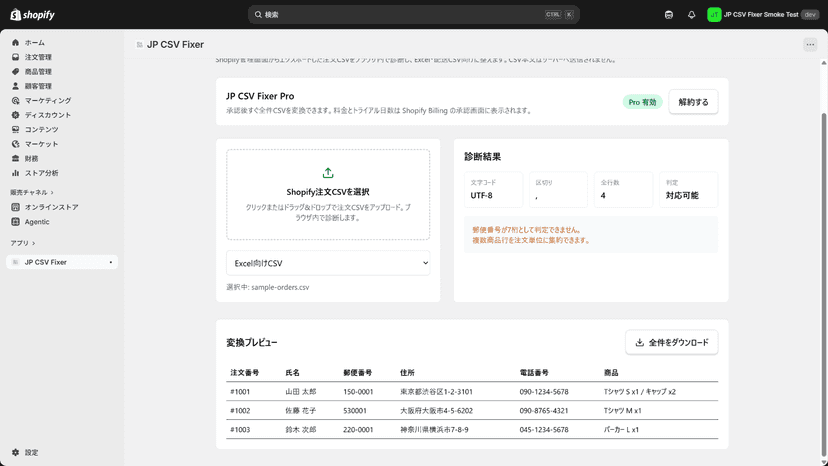Select ストア分析 in the sidebar
The image size is (828, 466).
tap(42, 173)
